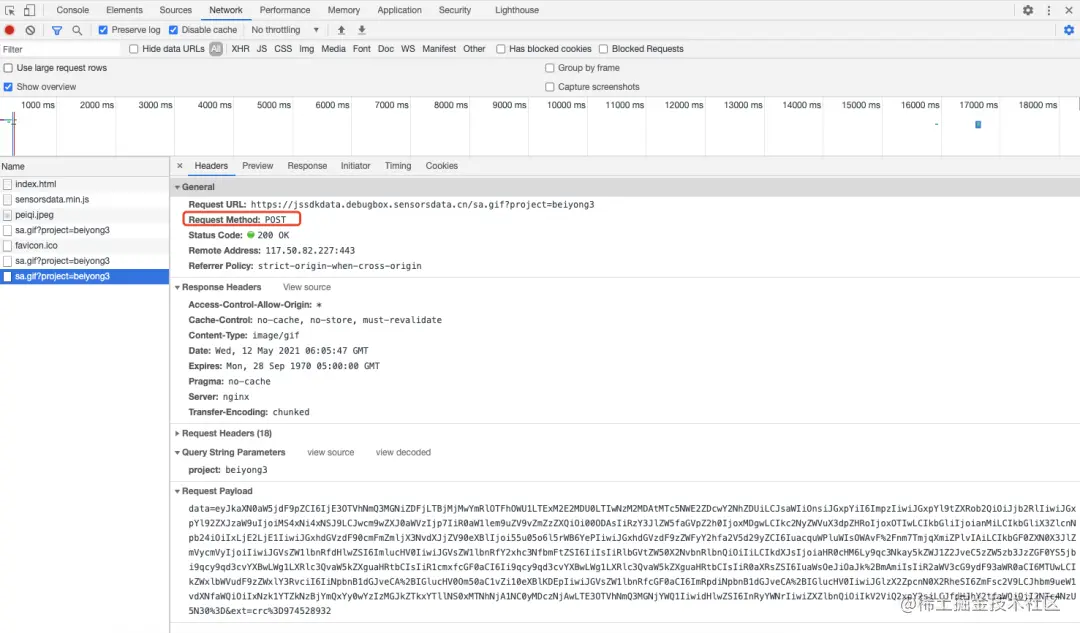Uncheck the Disable cache checkbox

174,30
